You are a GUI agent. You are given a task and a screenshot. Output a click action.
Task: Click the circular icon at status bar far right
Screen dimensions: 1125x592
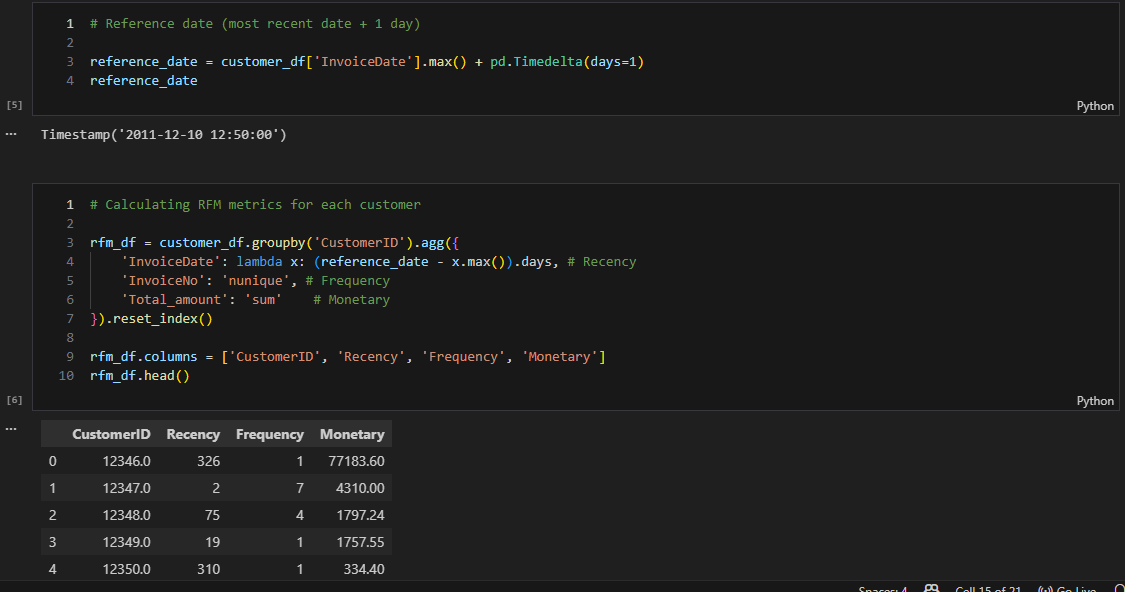click(x=1120, y=588)
